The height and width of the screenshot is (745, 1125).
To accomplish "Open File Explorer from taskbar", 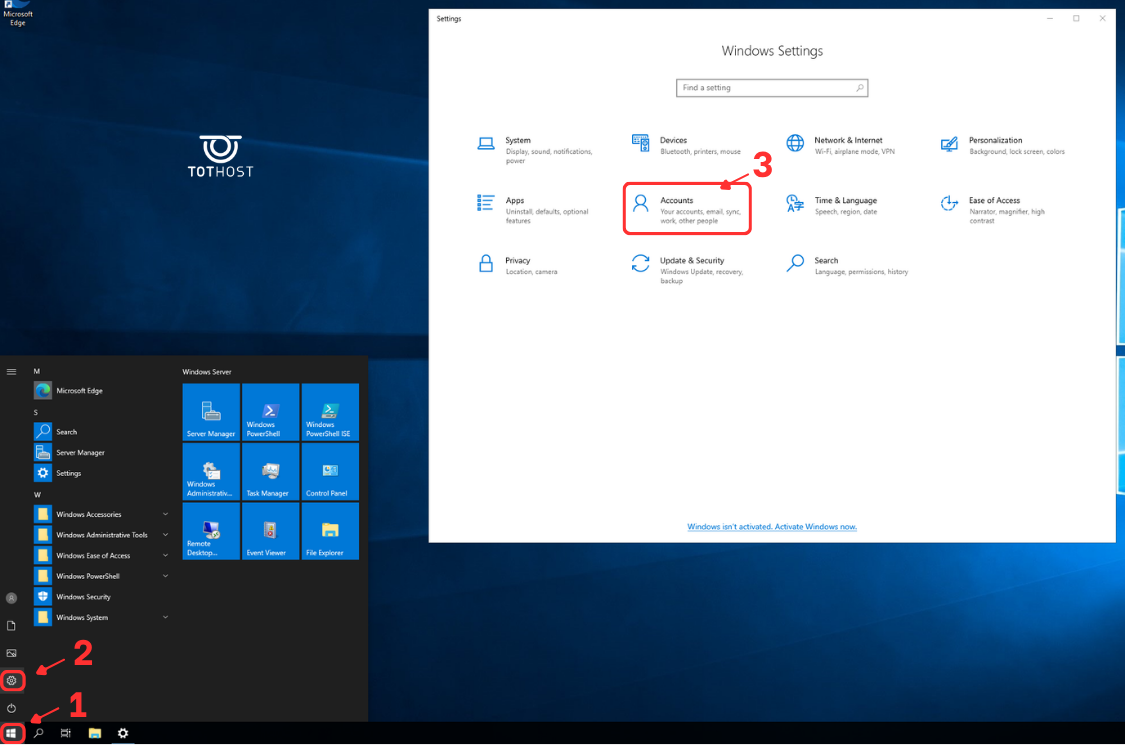I will click(95, 734).
